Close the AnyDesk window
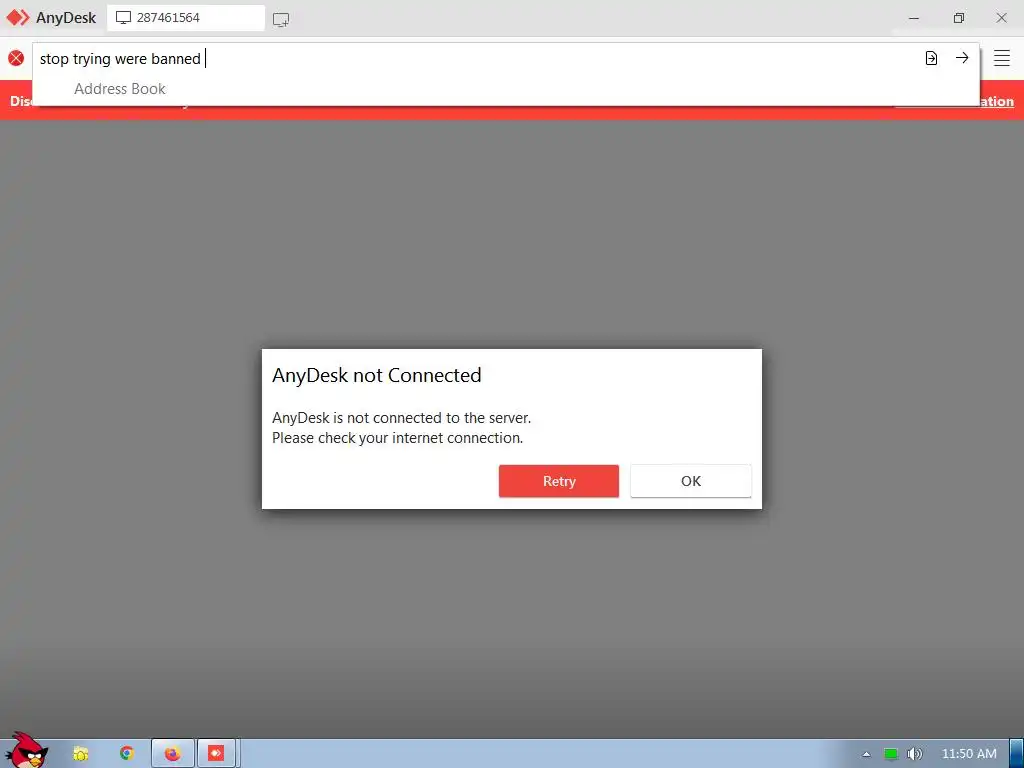1024x768 pixels. (x=1002, y=18)
